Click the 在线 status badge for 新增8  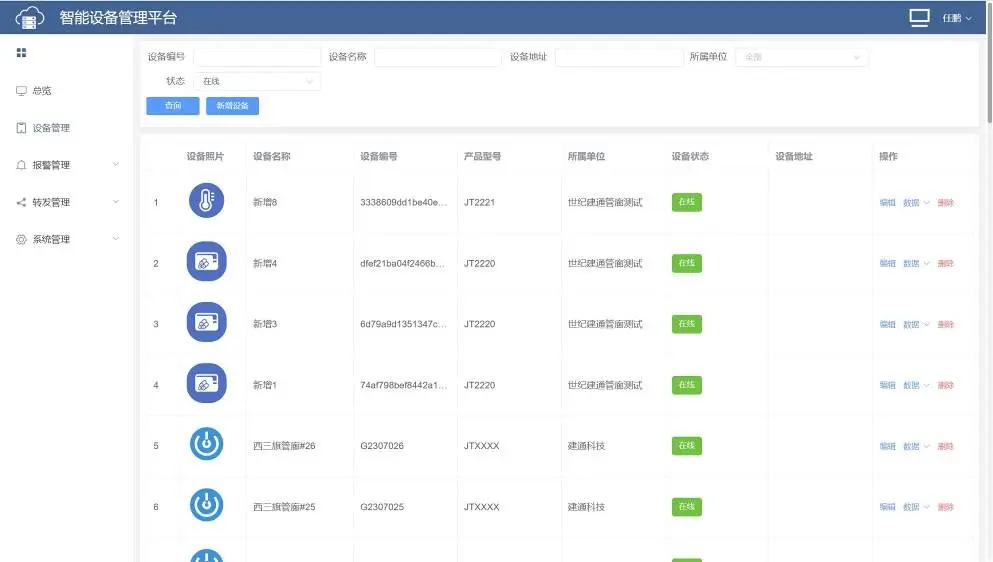coord(686,202)
